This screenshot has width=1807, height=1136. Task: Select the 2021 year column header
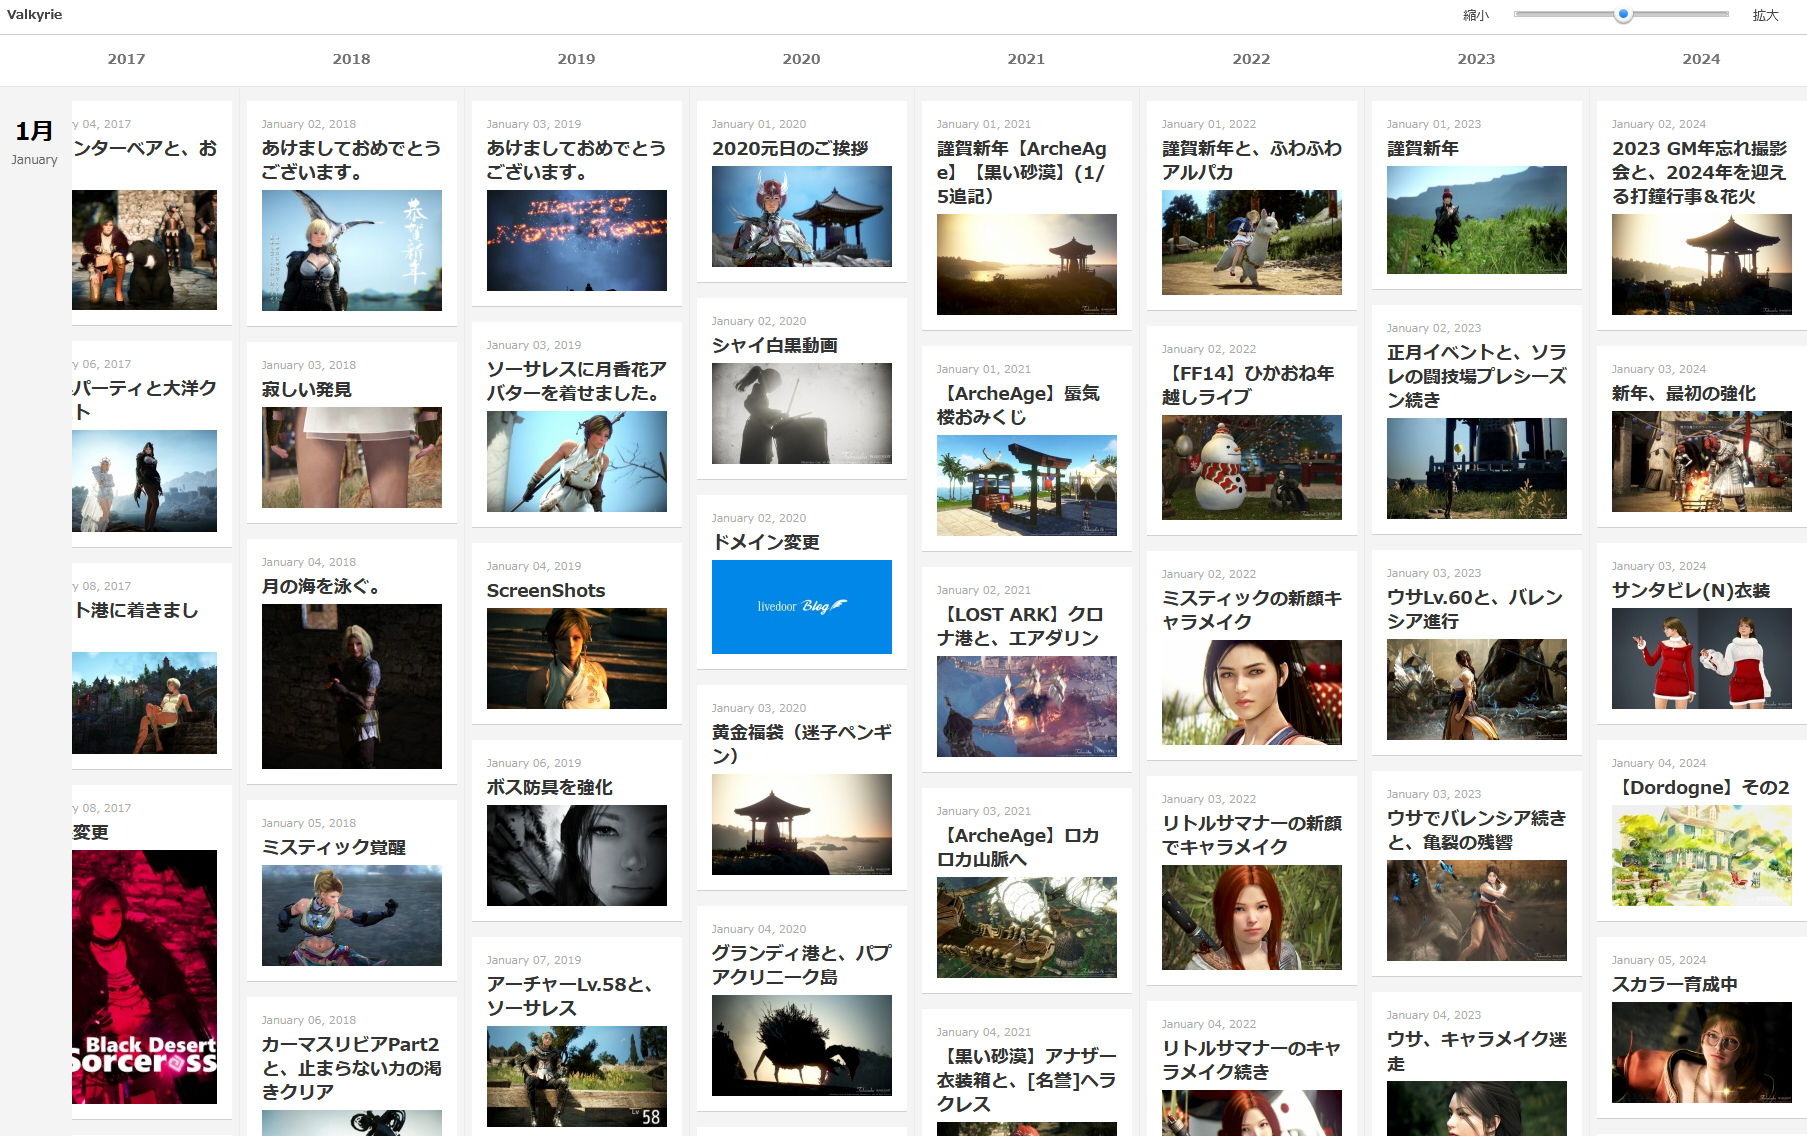click(x=1027, y=59)
